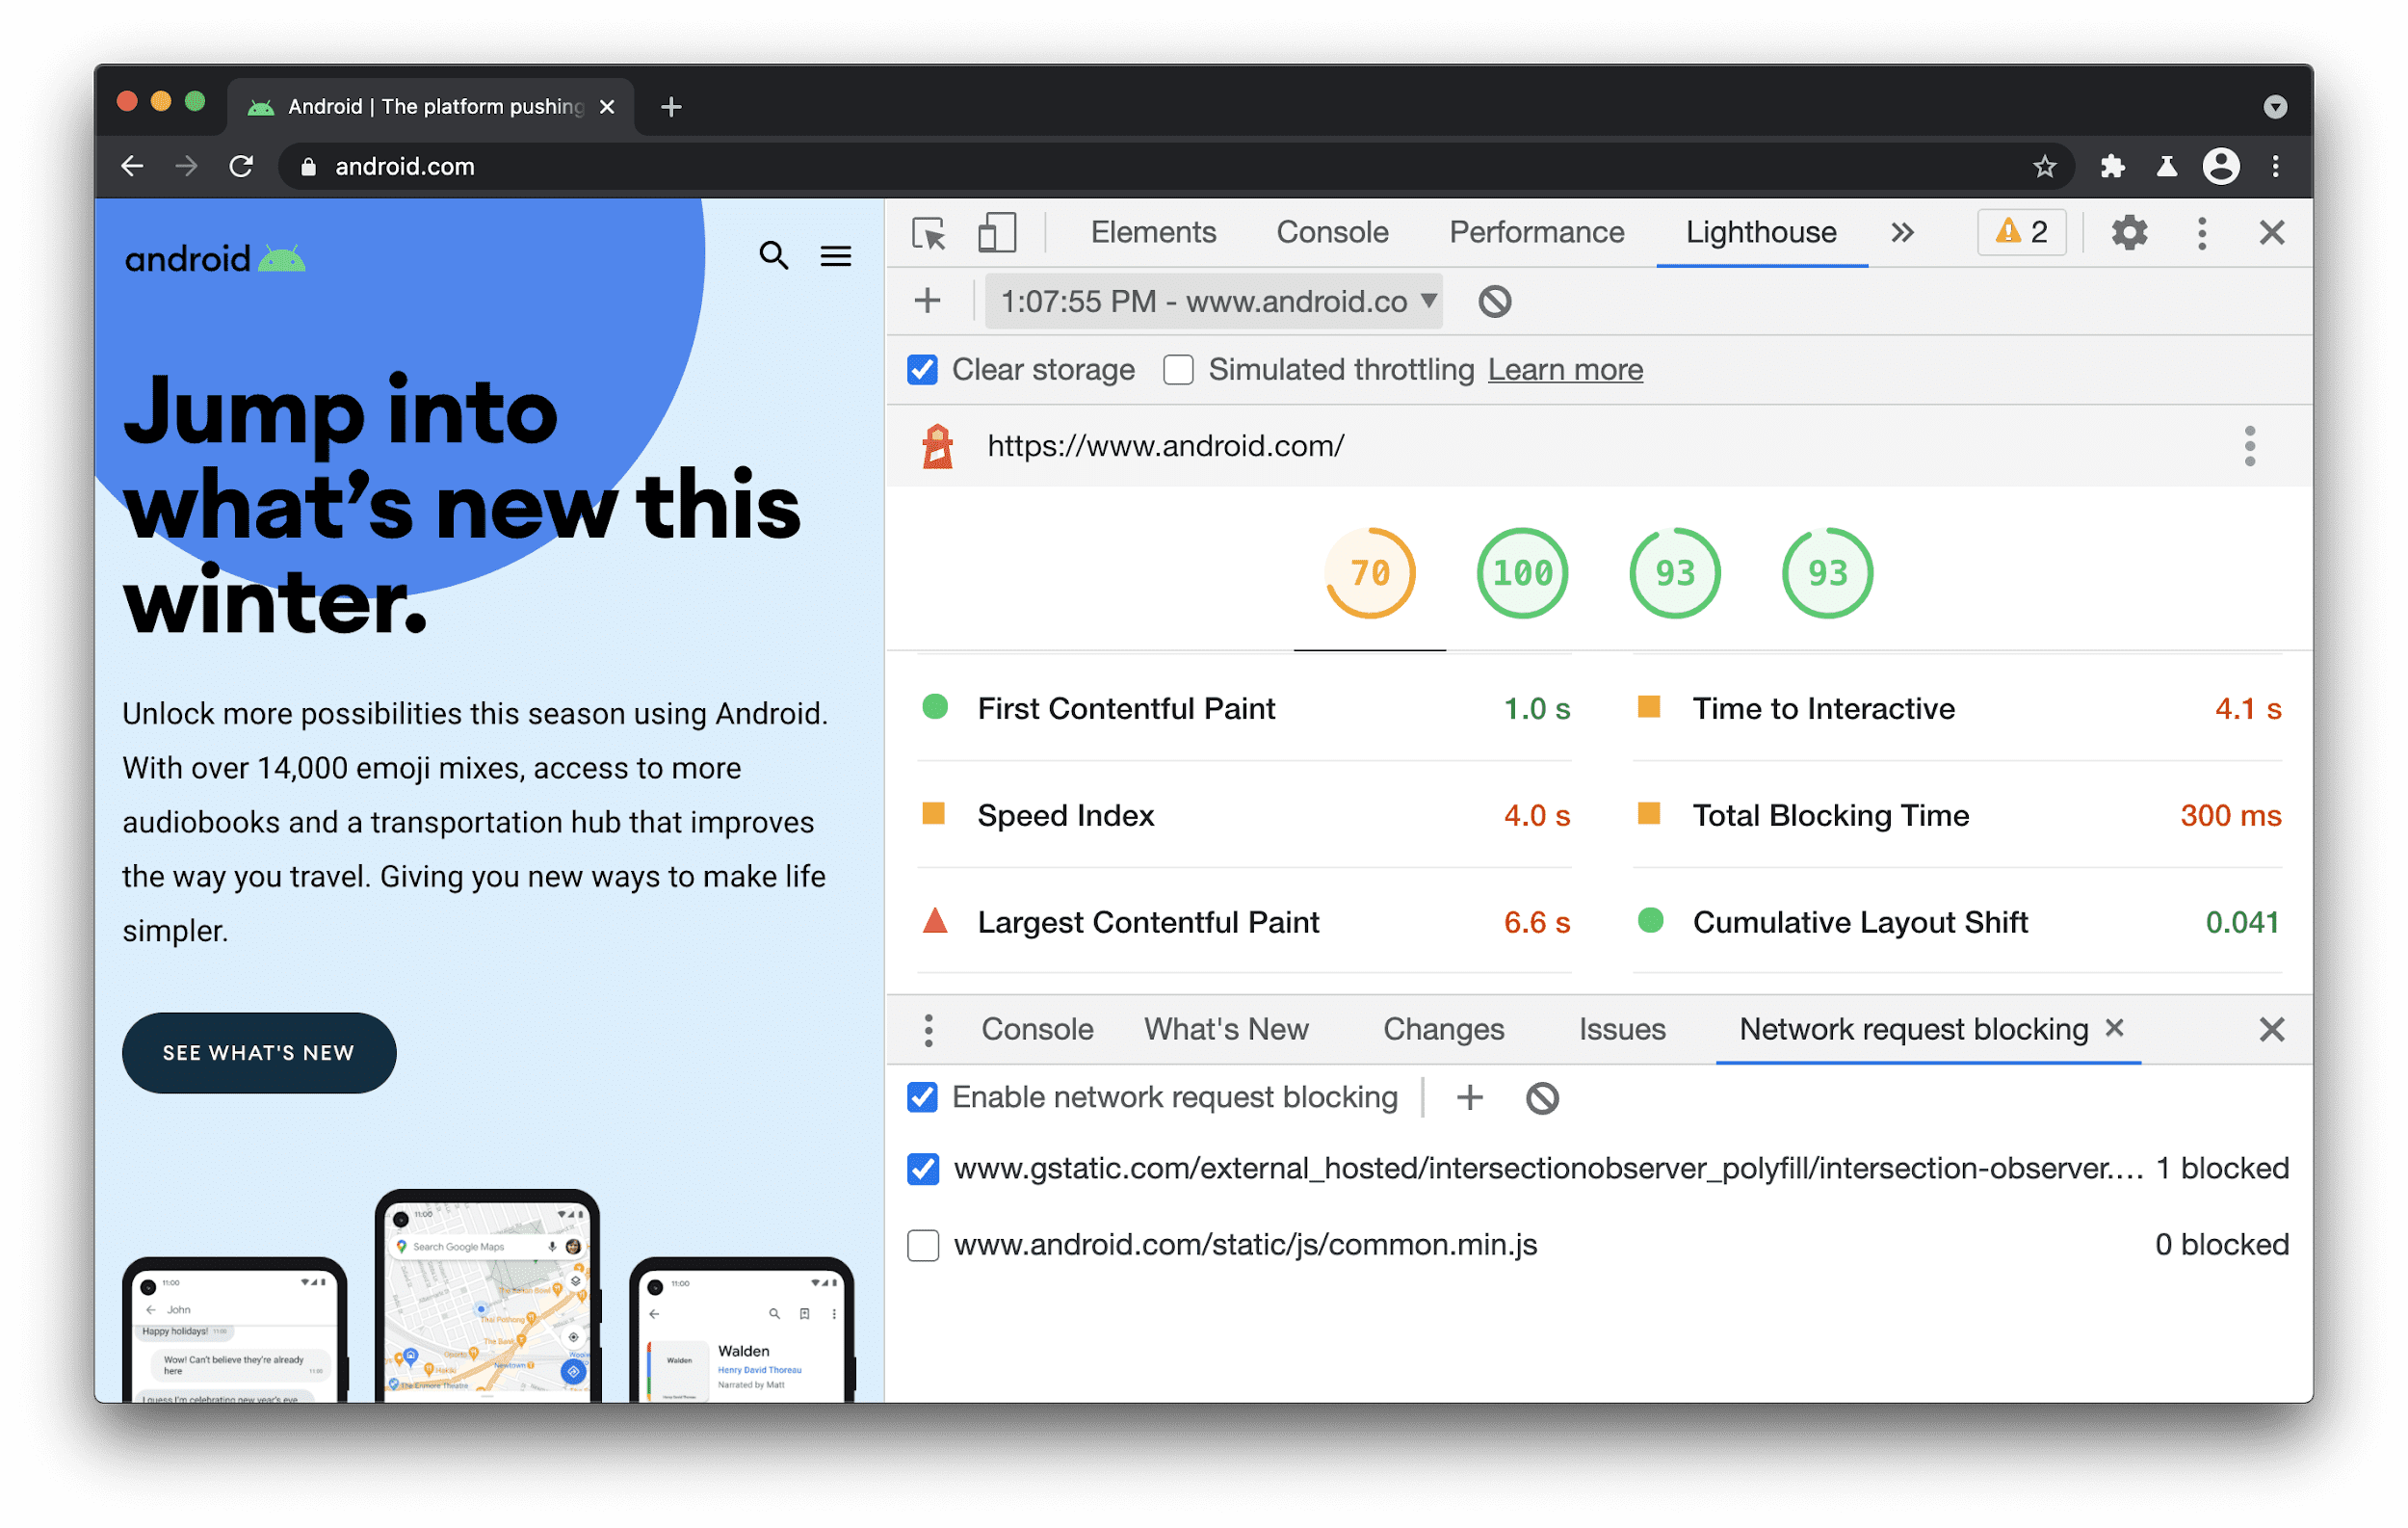The width and height of the screenshot is (2408, 1528).
Task: Click the Performance tab in DevTools
Action: 1535,230
